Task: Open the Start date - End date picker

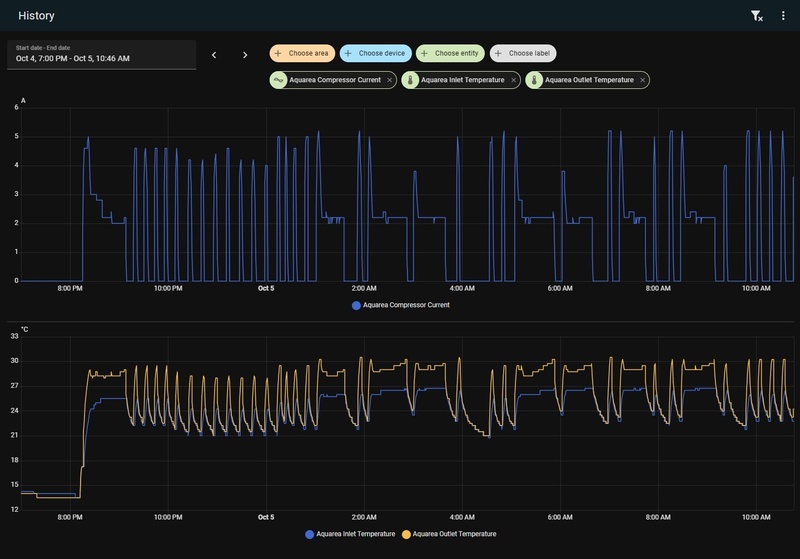Action: [x=102, y=55]
